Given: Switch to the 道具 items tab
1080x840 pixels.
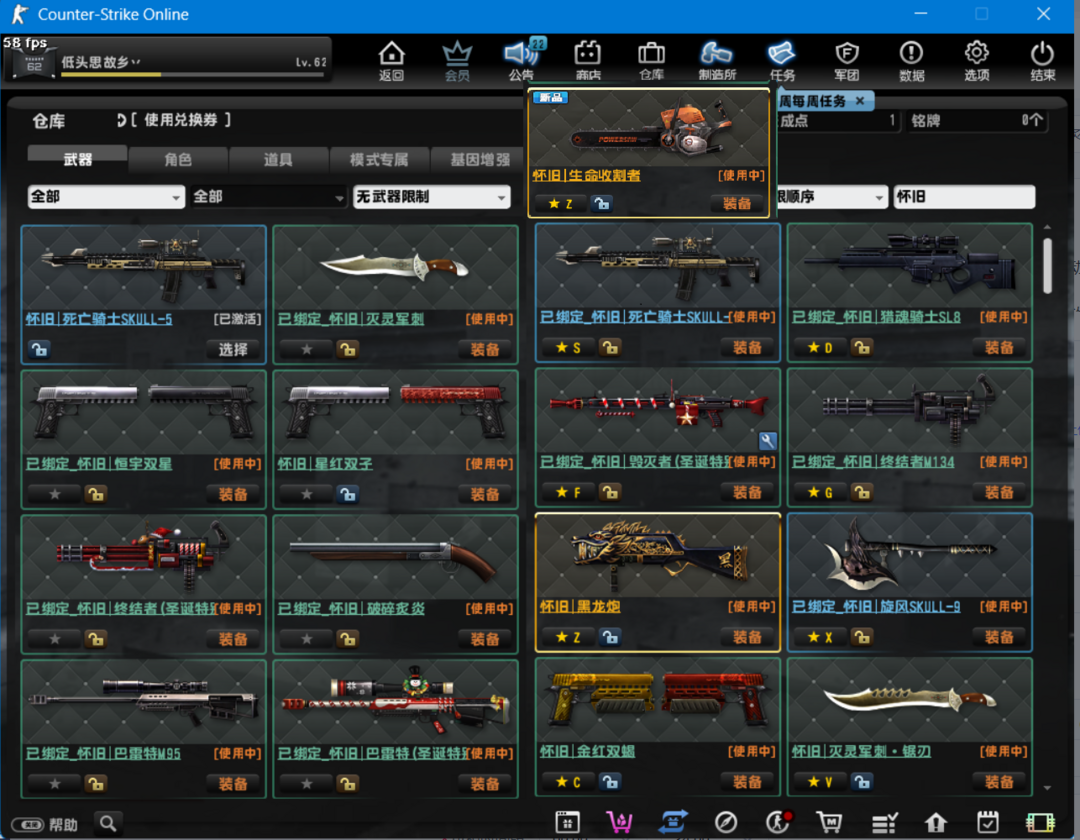Looking at the screenshot, I should tap(278, 159).
